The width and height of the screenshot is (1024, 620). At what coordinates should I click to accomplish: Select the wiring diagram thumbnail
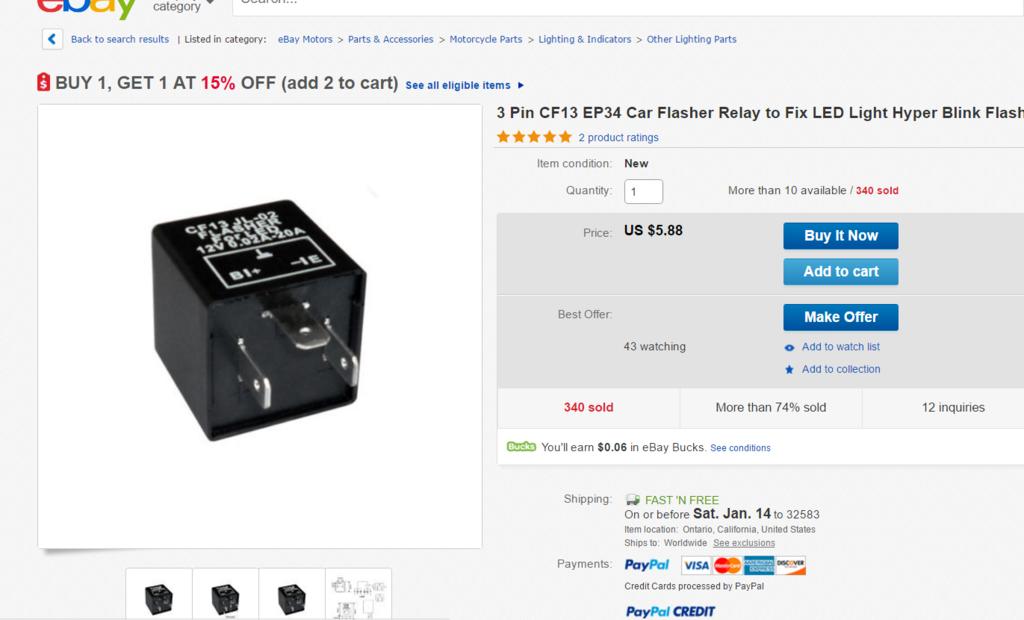tap(358, 595)
